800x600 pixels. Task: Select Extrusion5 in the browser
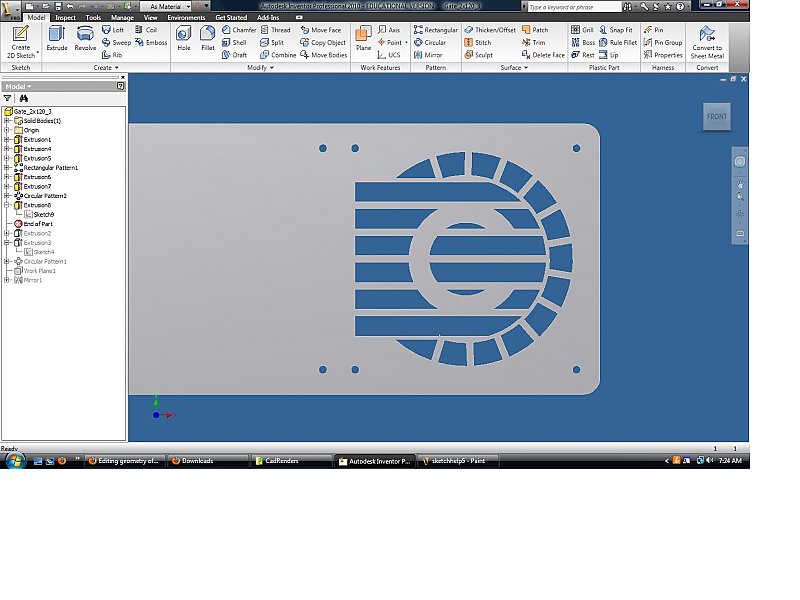(x=33, y=158)
